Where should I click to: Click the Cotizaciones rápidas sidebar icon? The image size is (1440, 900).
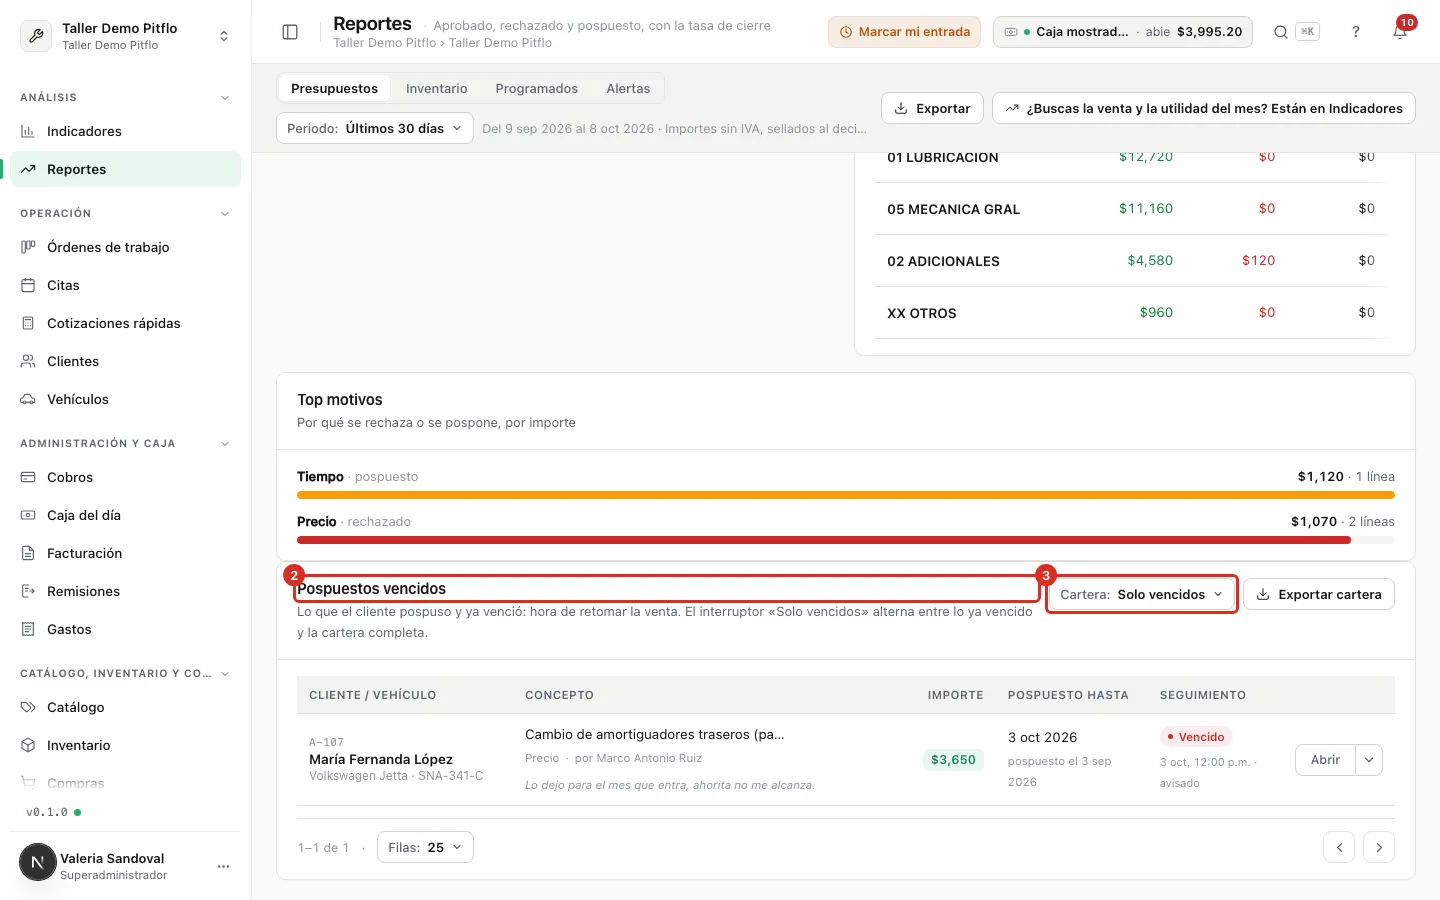[x=28, y=323]
